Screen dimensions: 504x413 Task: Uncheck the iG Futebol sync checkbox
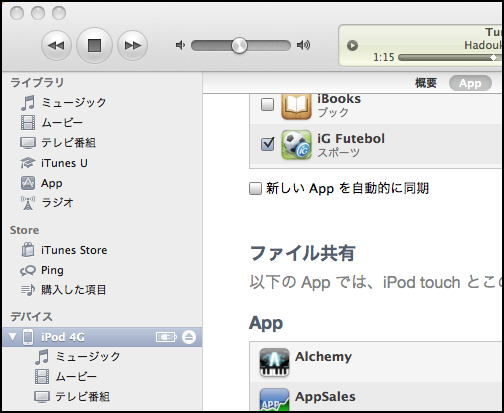(267, 144)
